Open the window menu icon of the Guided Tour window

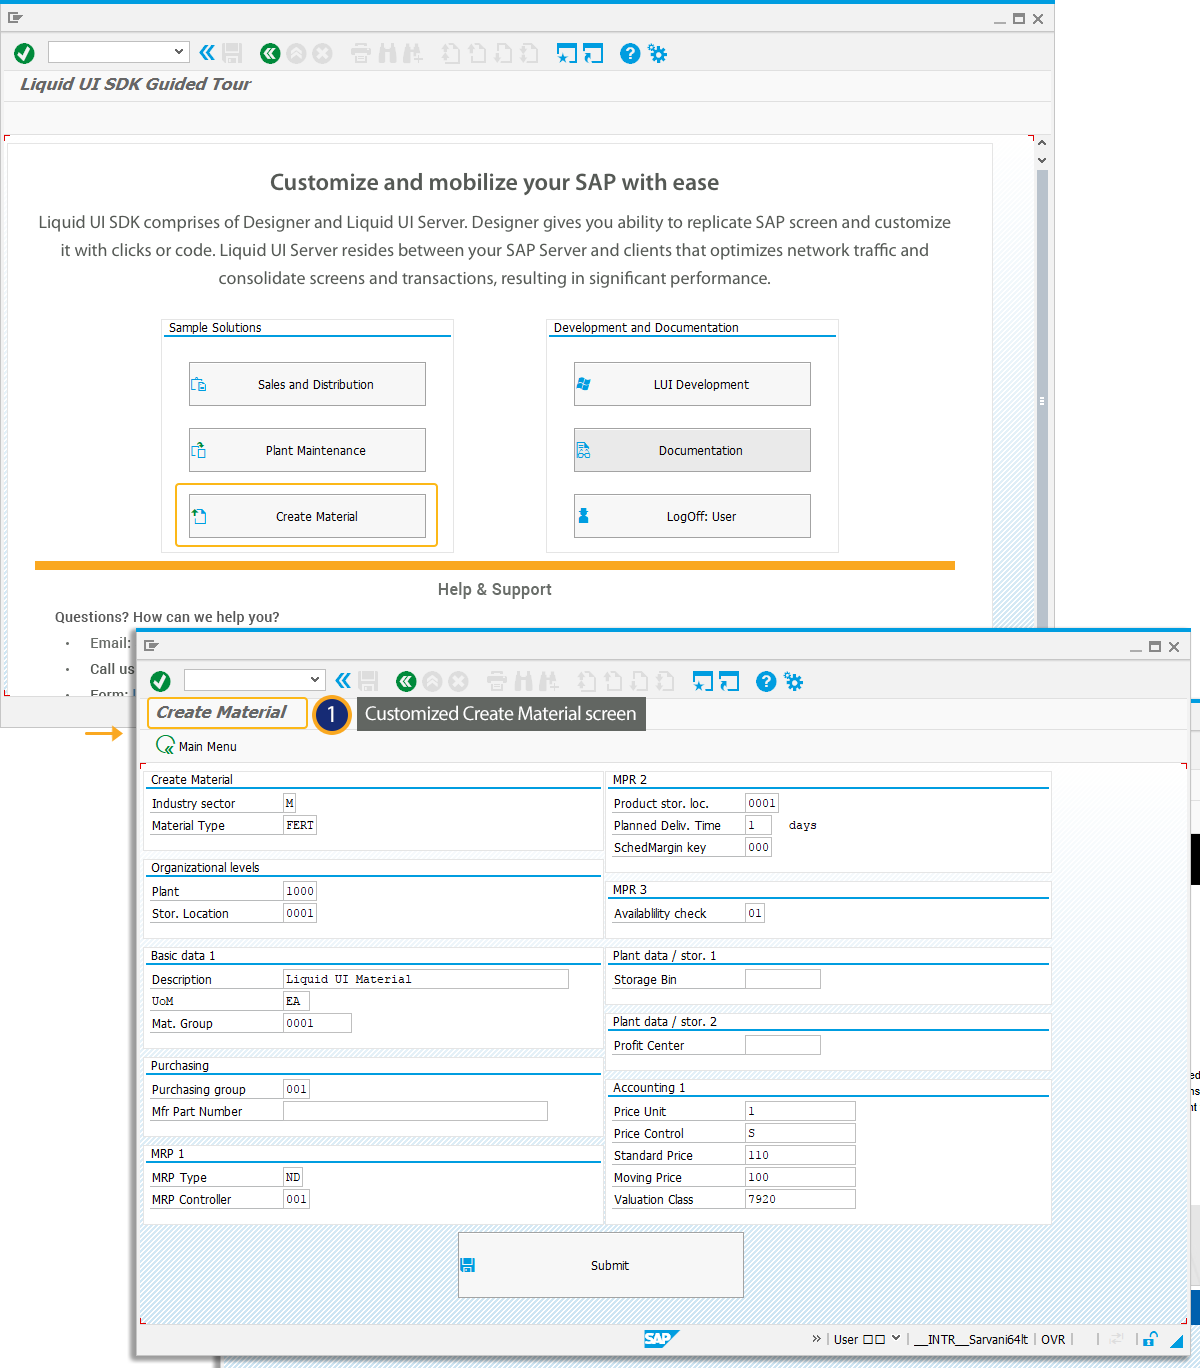pos(15,18)
